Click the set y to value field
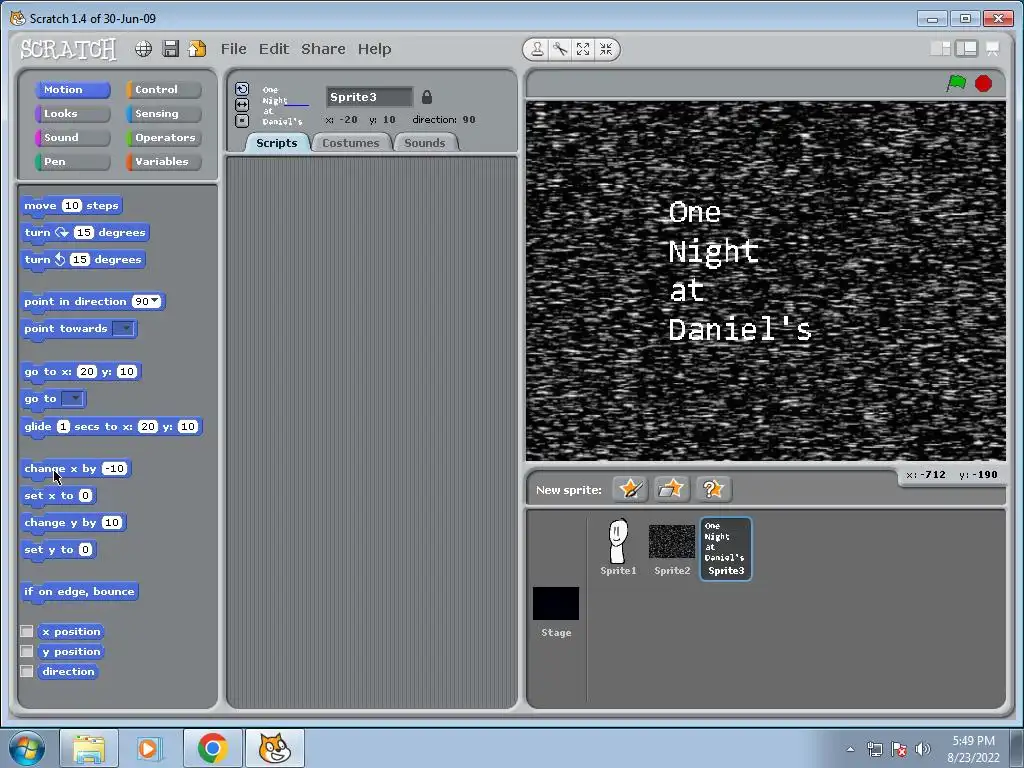1024x768 pixels. click(x=86, y=550)
